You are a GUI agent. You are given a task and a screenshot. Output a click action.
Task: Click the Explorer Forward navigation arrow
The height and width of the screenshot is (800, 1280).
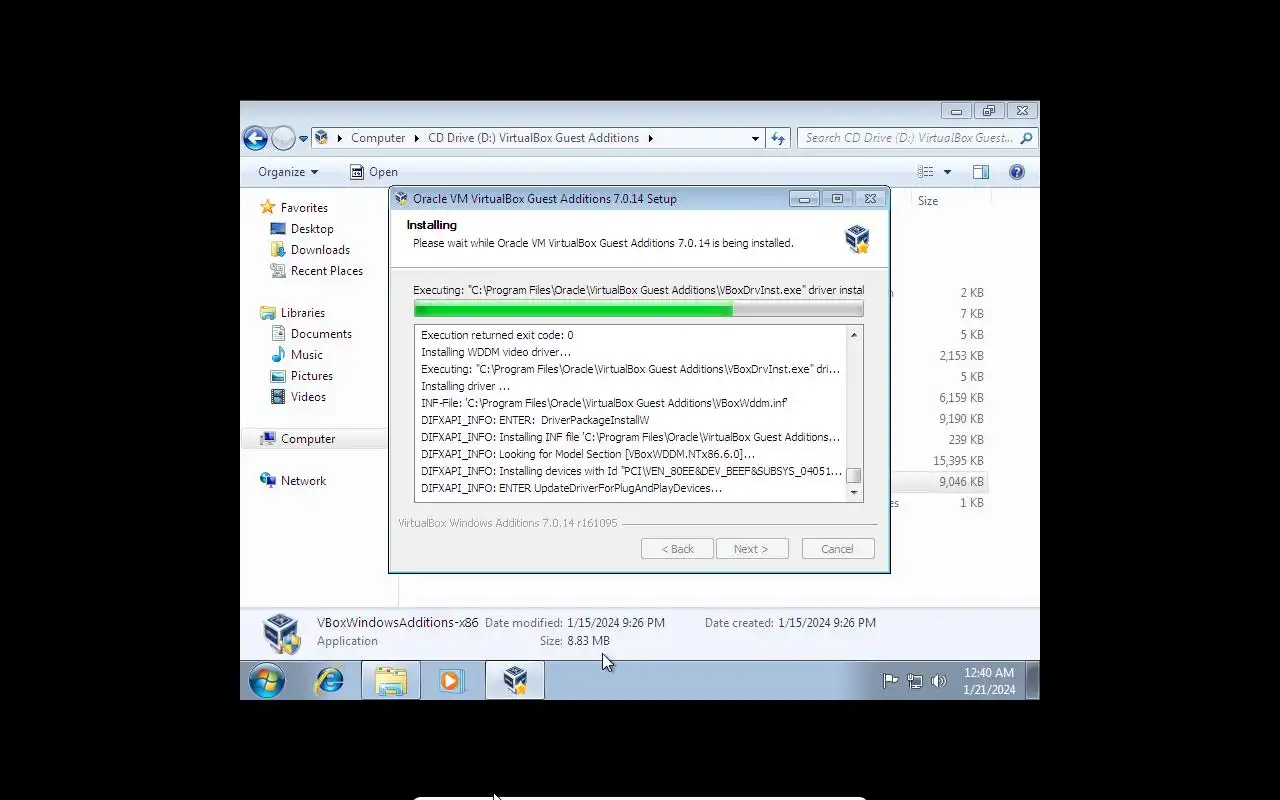(283, 138)
